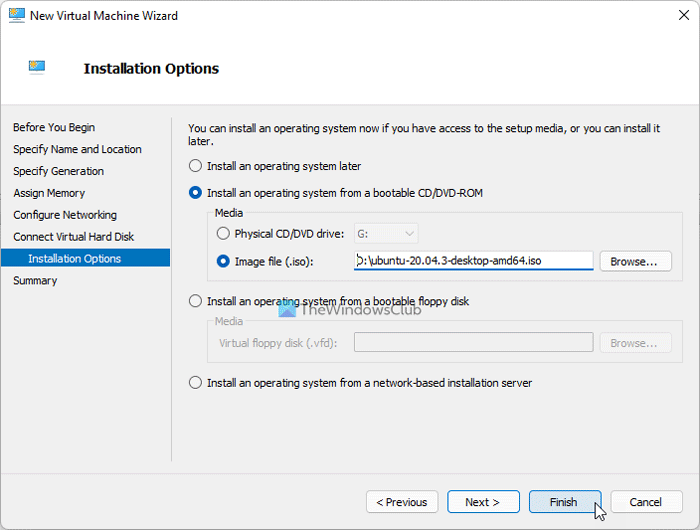
Task: Open the Assign Memory step
Action: (x=49, y=193)
